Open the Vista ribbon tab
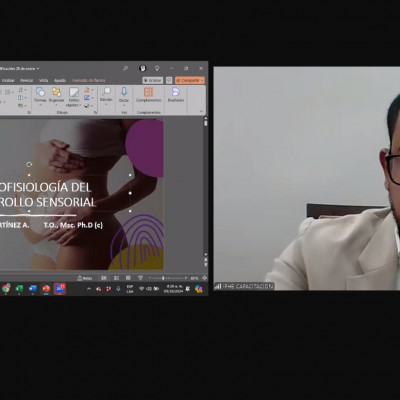 pos(43,80)
